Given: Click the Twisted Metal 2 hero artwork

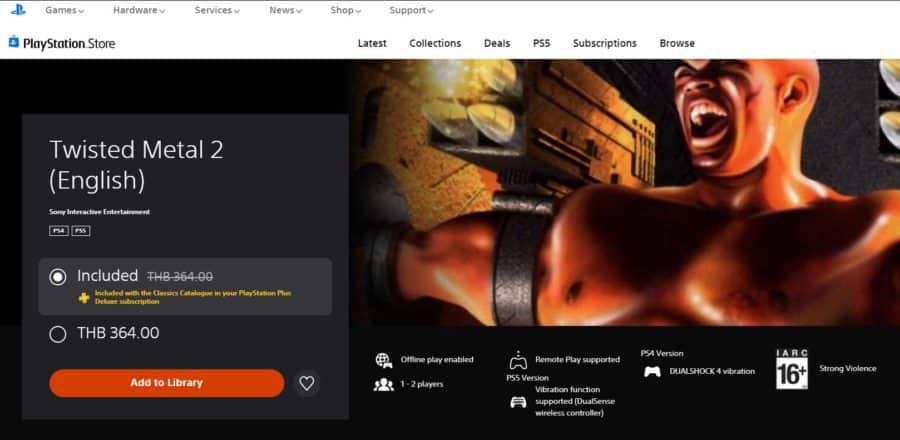Looking at the screenshot, I should pyautogui.click(x=626, y=192).
